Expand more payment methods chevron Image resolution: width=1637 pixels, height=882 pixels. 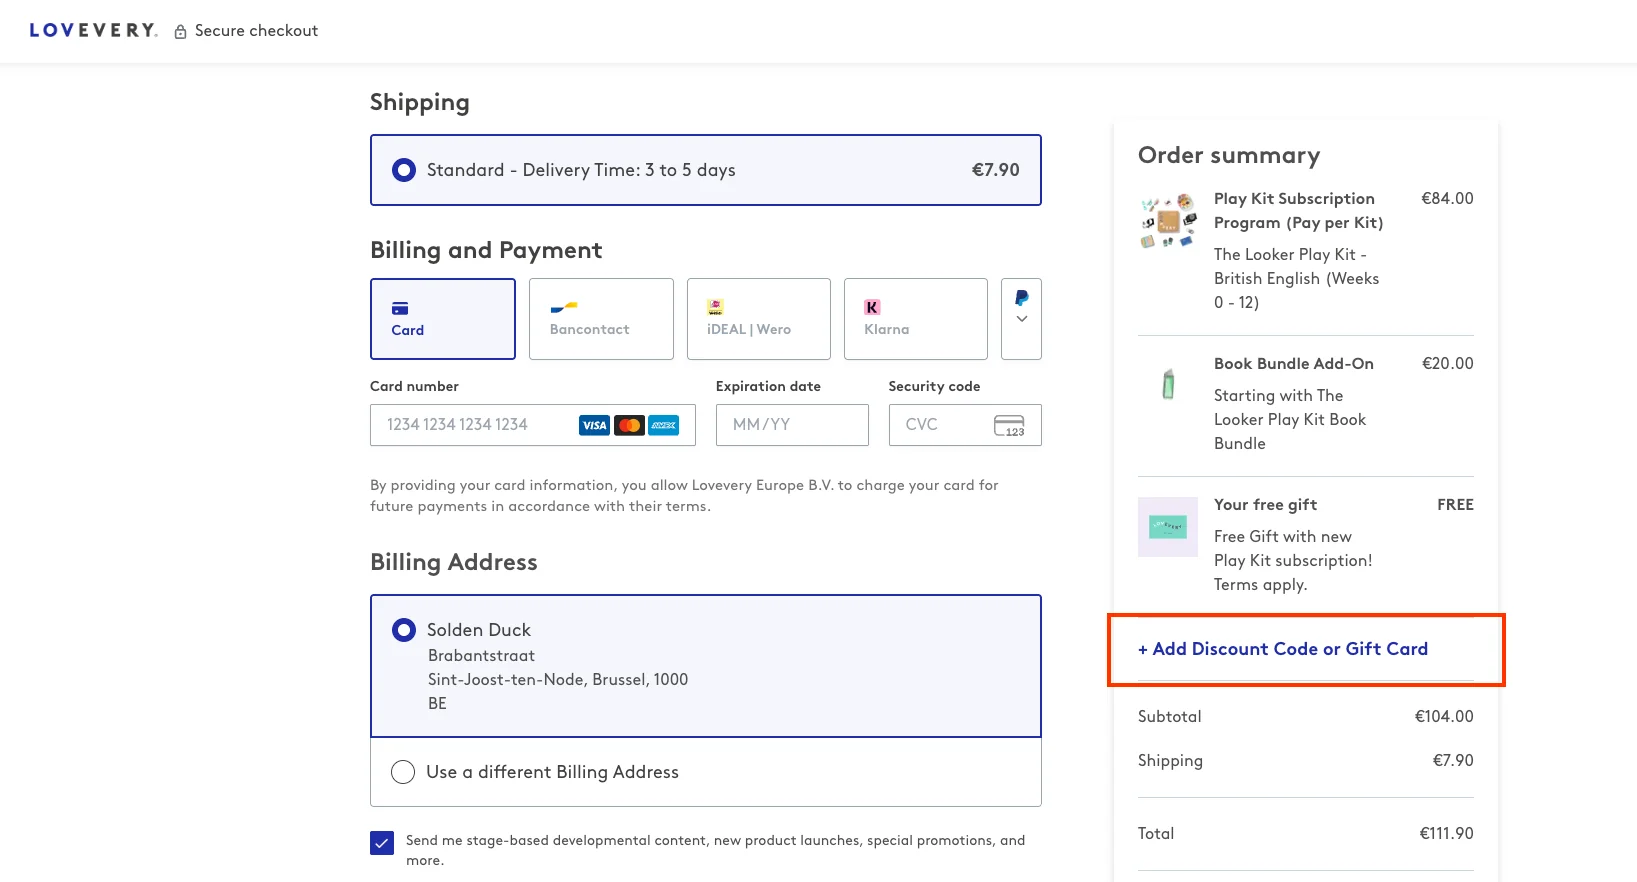[1021, 319]
